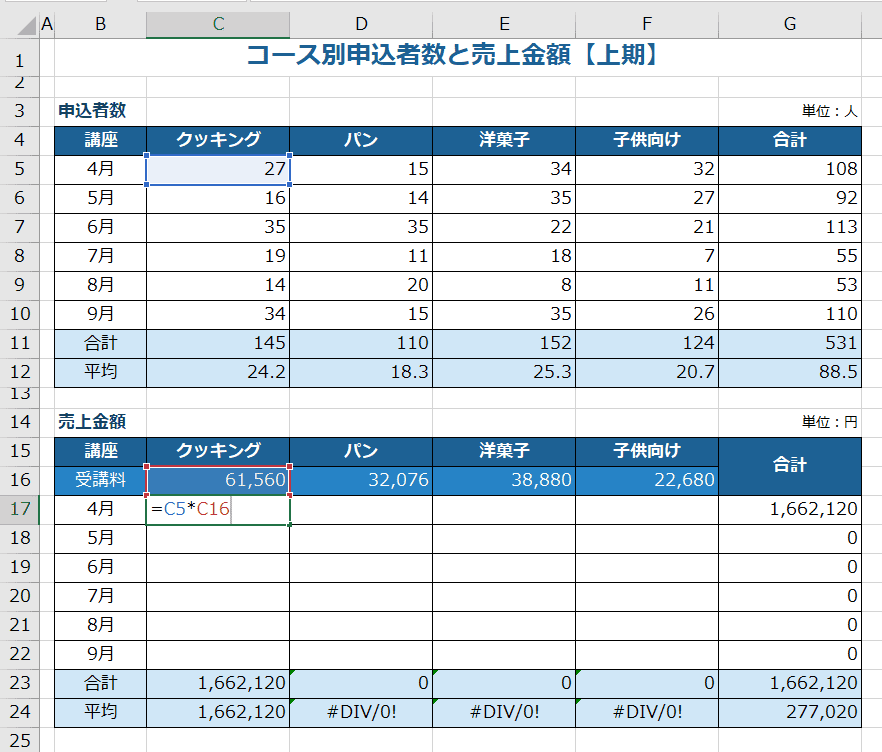Click the 申込者数 section label
The width and height of the screenshot is (882, 752).
coord(92,111)
